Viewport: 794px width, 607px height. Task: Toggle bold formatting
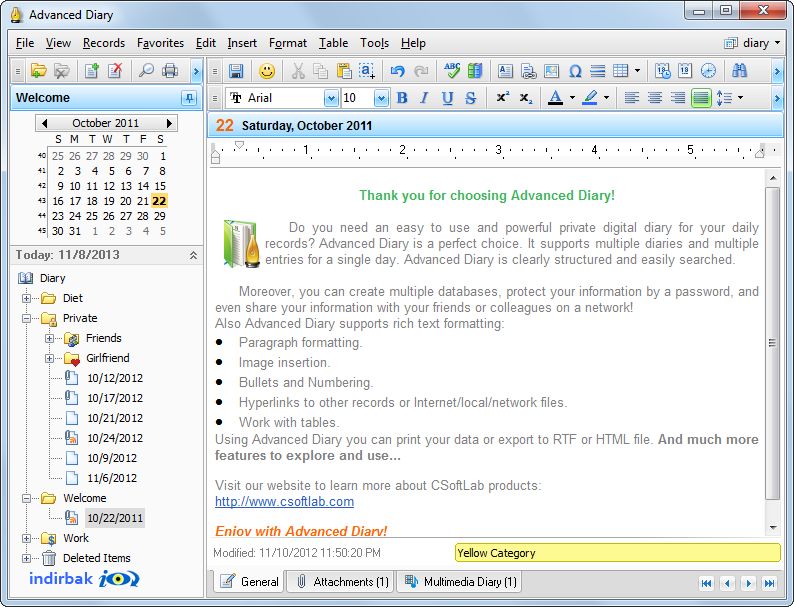pyautogui.click(x=402, y=98)
